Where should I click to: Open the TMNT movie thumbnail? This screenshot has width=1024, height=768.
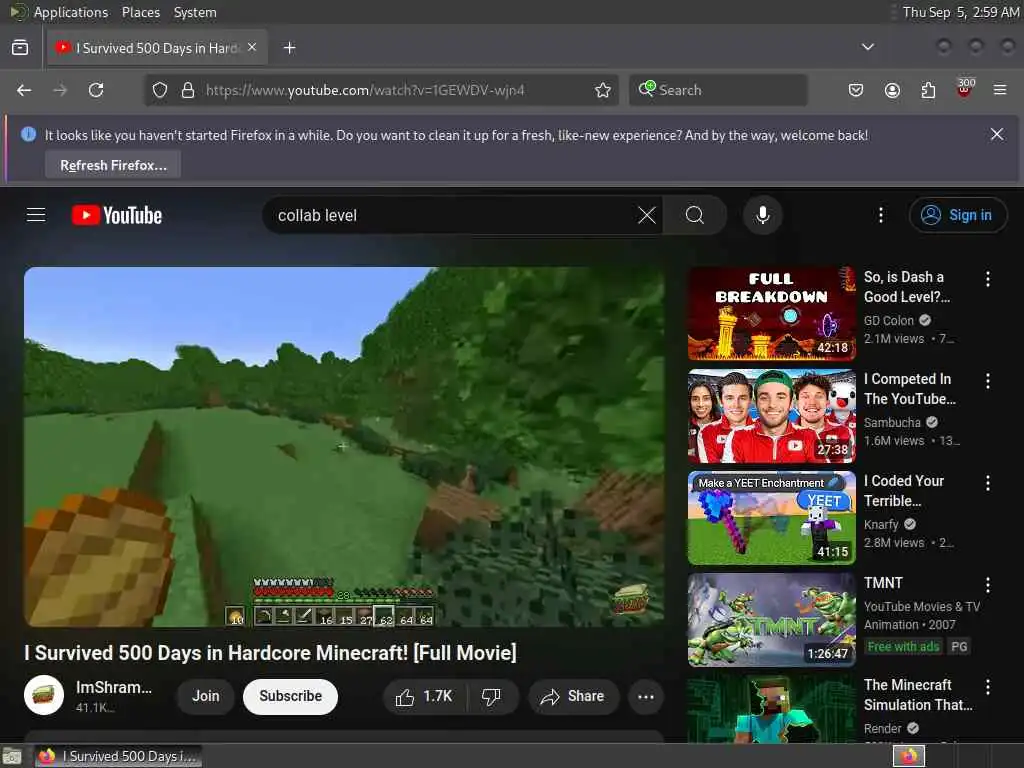coord(771,620)
